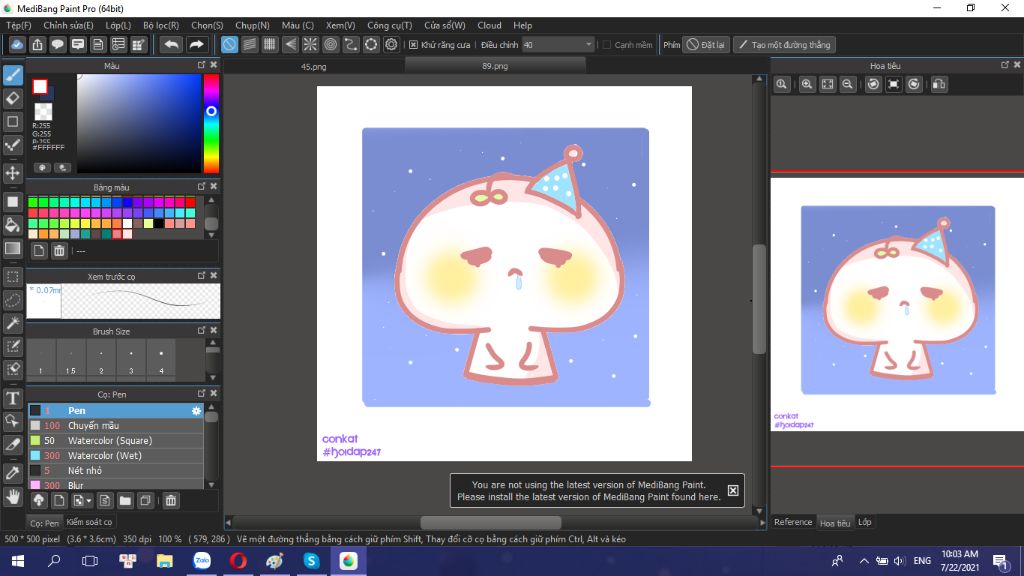Expand the add-brush-type dropdown arrow
The image size is (1024, 576).
(89, 502)
